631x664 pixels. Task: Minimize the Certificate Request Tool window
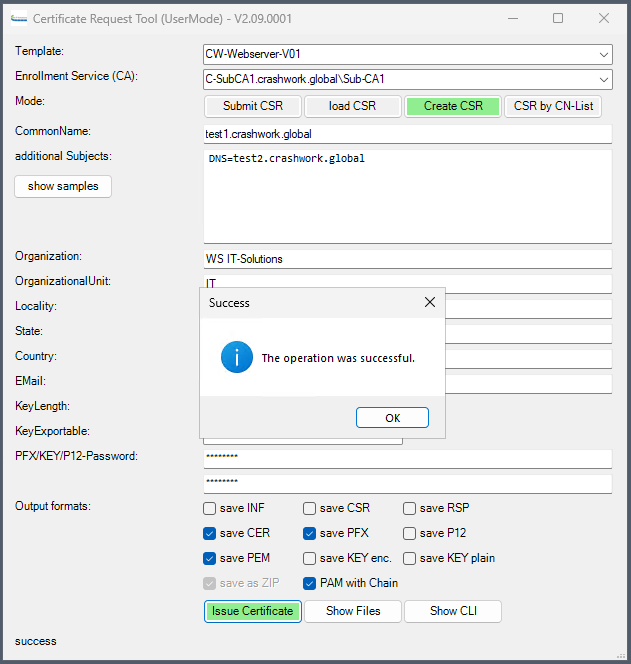pos(513,18)
